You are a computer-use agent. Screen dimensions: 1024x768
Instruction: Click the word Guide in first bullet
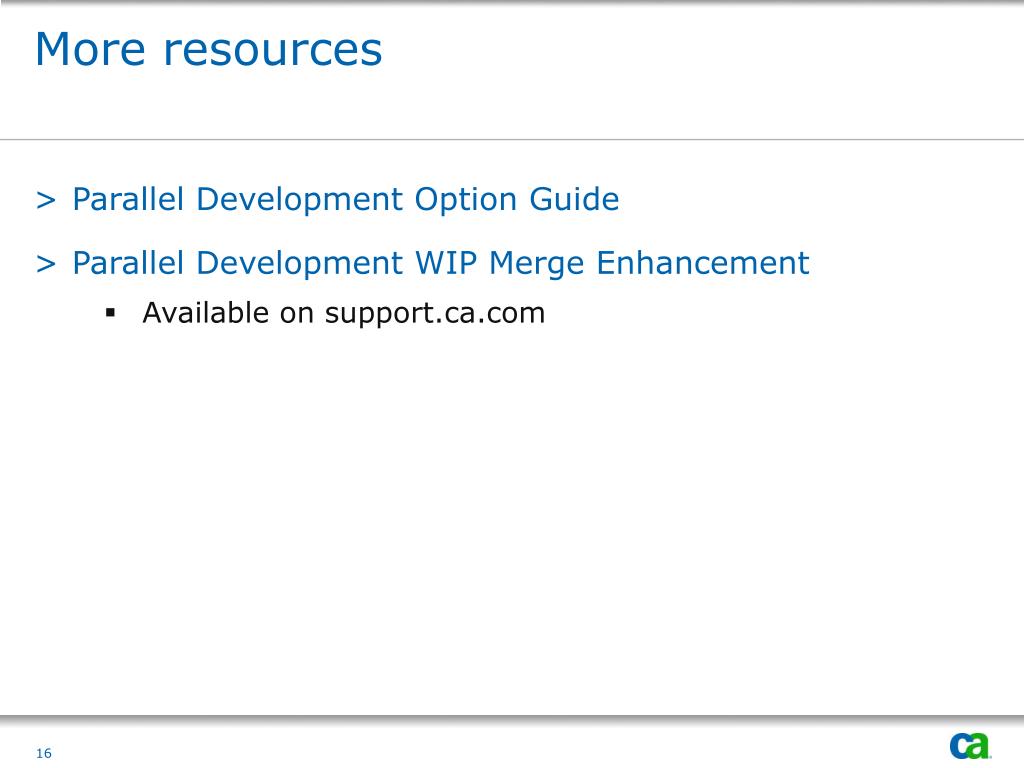click(x=574, y=199)
